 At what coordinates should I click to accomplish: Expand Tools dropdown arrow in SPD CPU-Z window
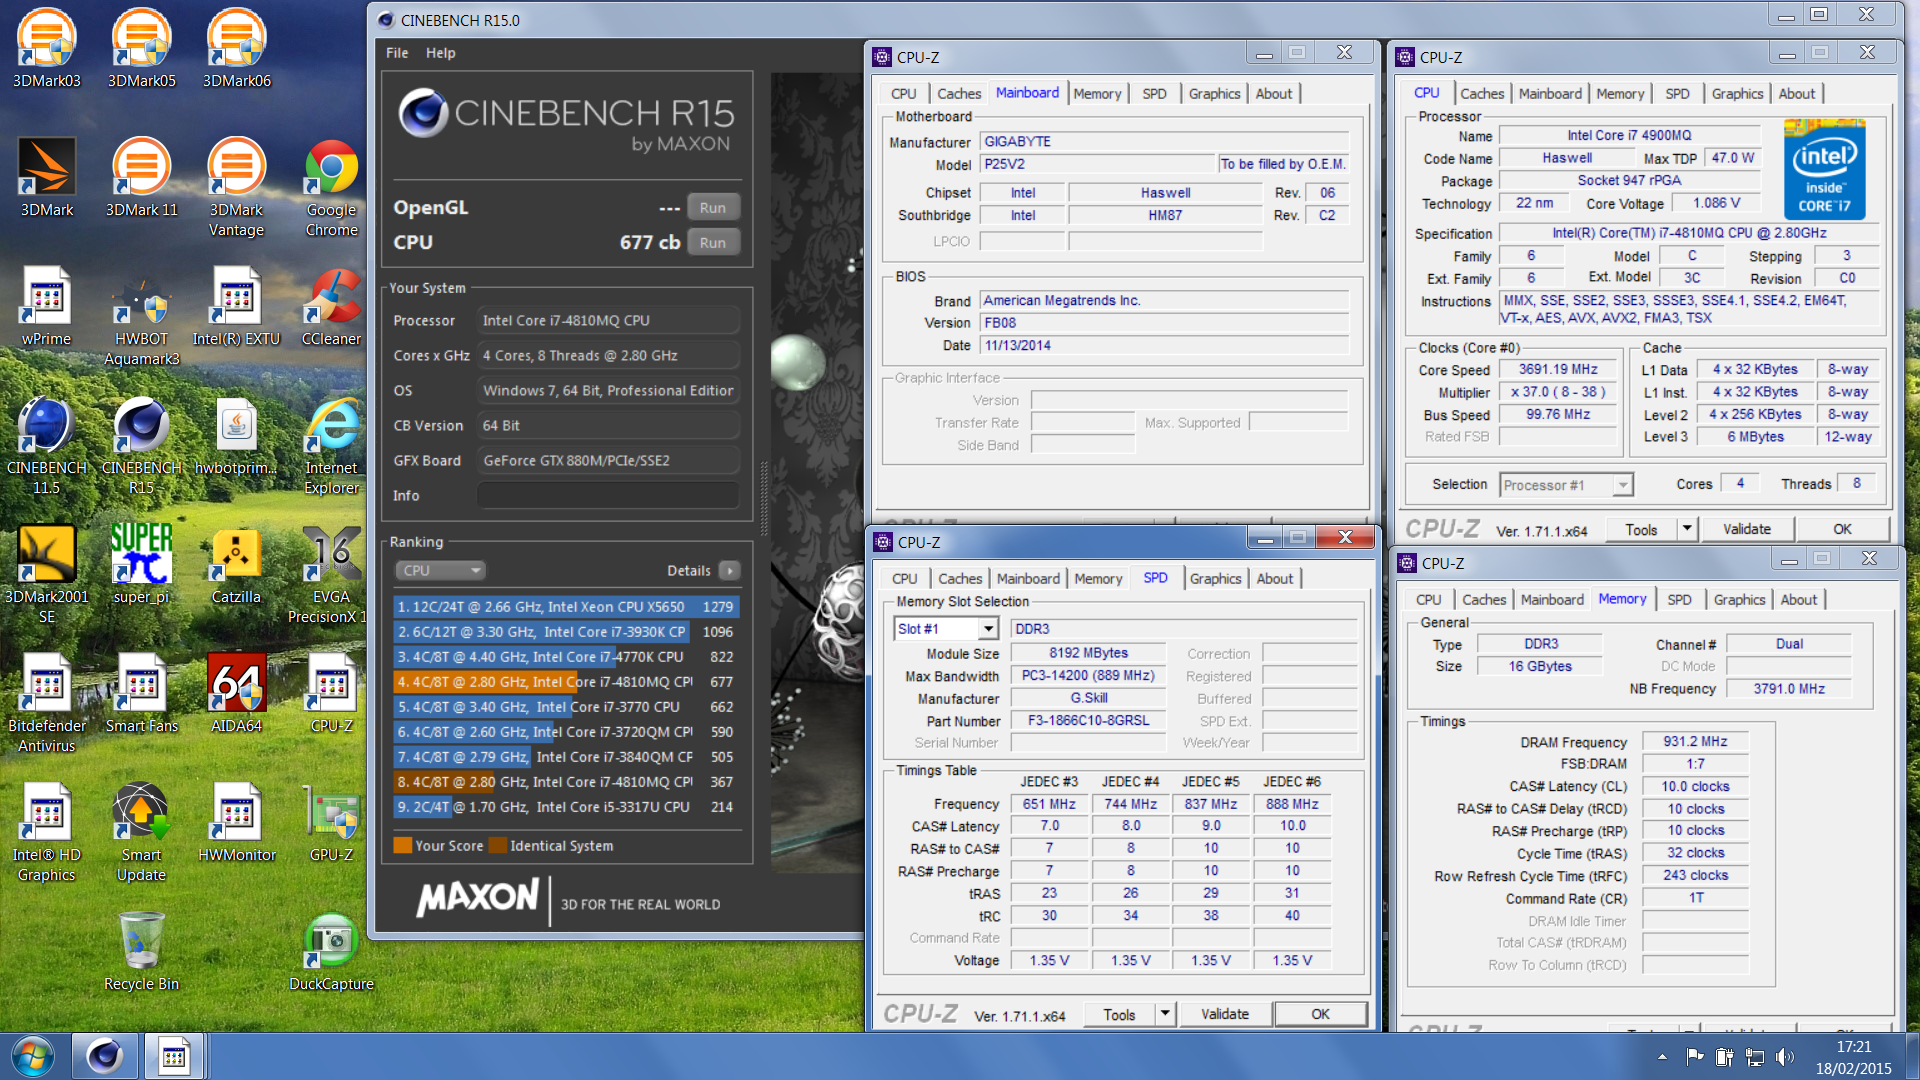(x=1164, y=1014)
